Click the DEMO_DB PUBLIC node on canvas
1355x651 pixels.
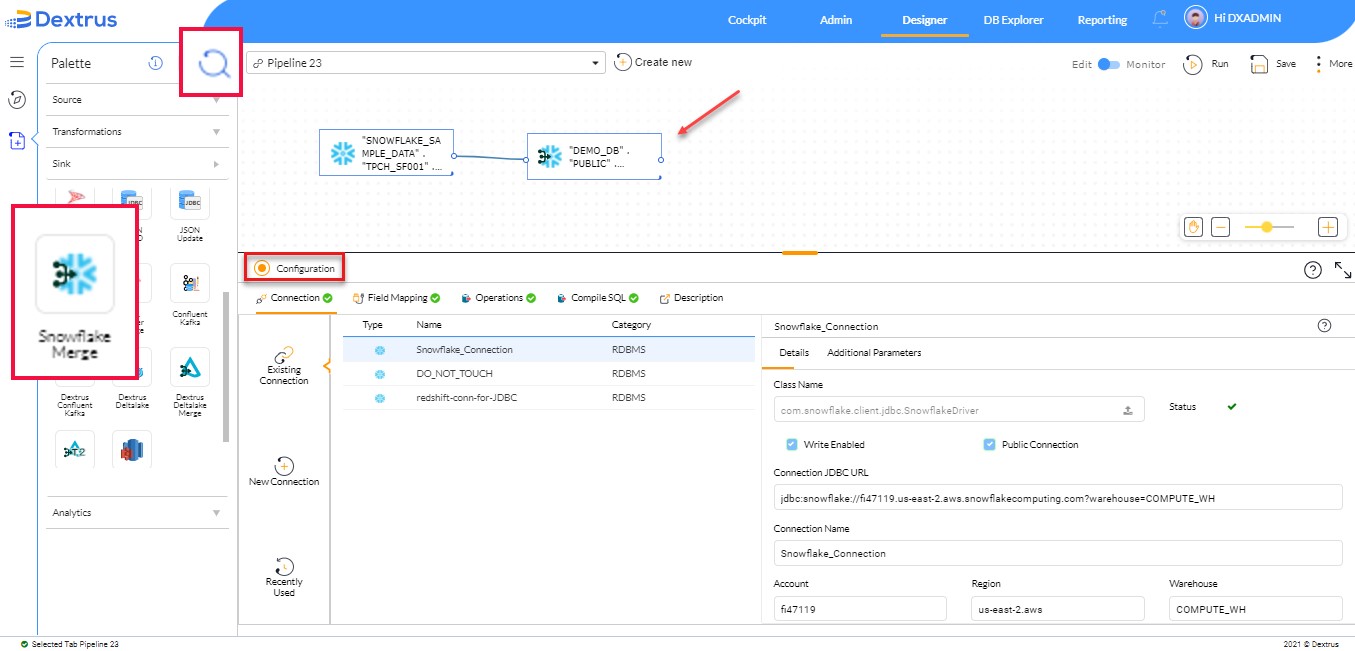pos(594,155)
